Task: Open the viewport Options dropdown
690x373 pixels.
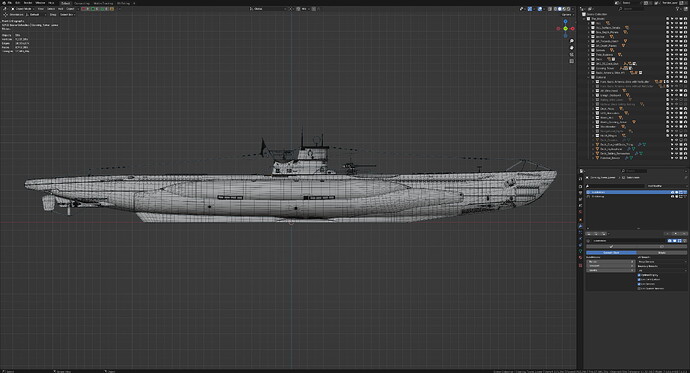Action: point(568,15)
